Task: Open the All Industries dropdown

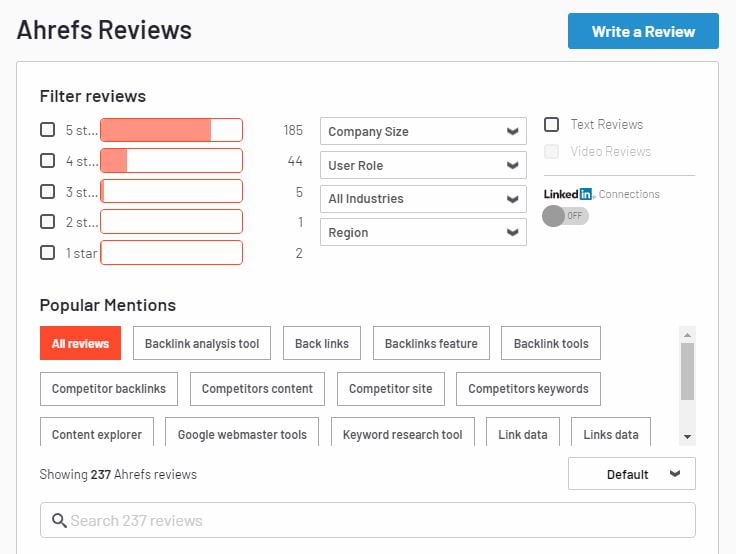Action: tap(423, 199)
